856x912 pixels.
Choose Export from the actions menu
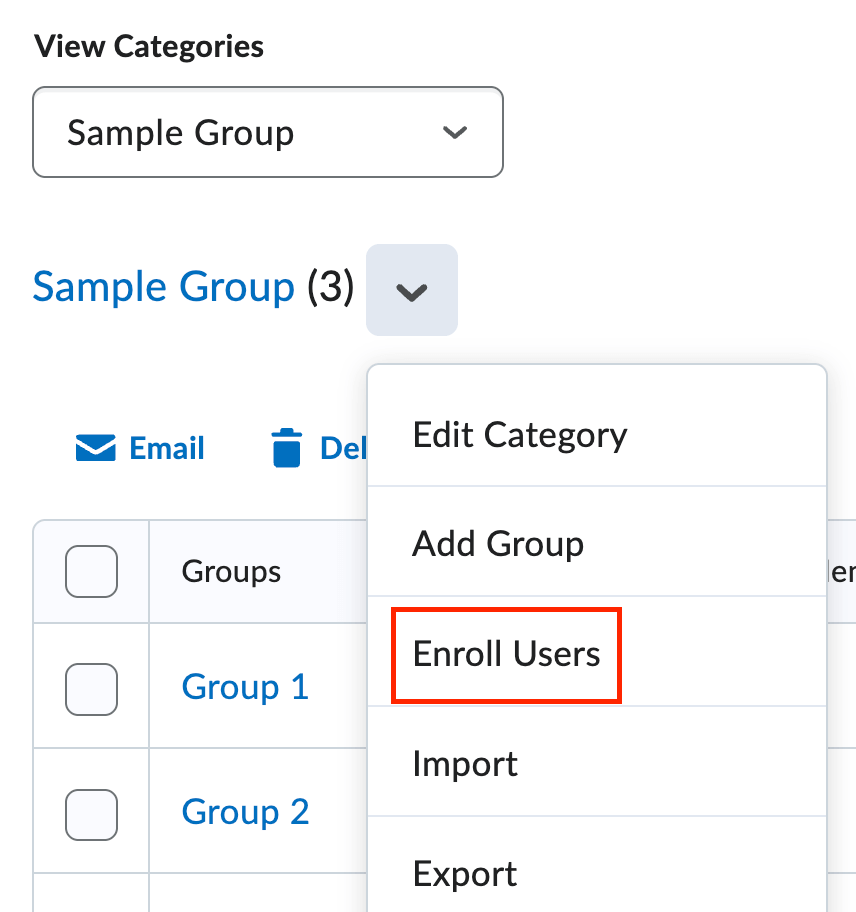click(x=464, y=873)
